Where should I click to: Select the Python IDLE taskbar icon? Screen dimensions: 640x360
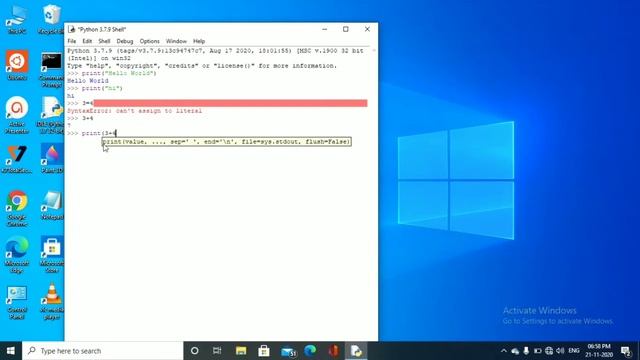(356, 351)
